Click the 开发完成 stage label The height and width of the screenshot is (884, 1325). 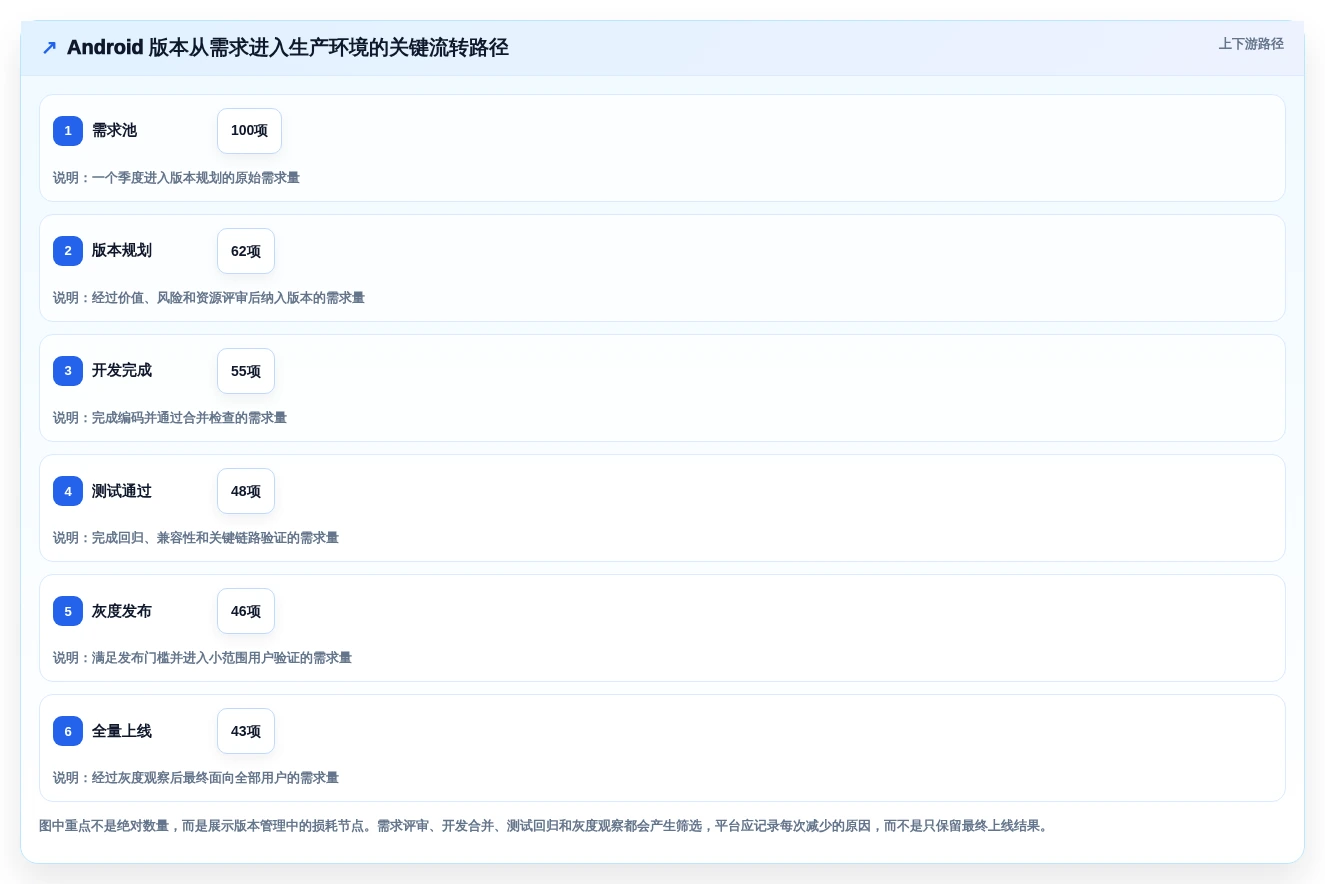coord(122,371)
